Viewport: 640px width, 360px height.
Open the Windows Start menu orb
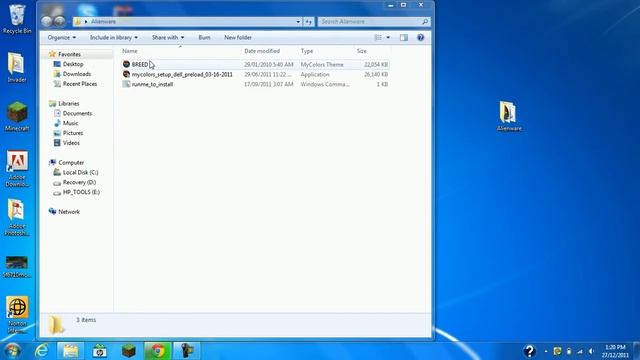coord(12,351)
